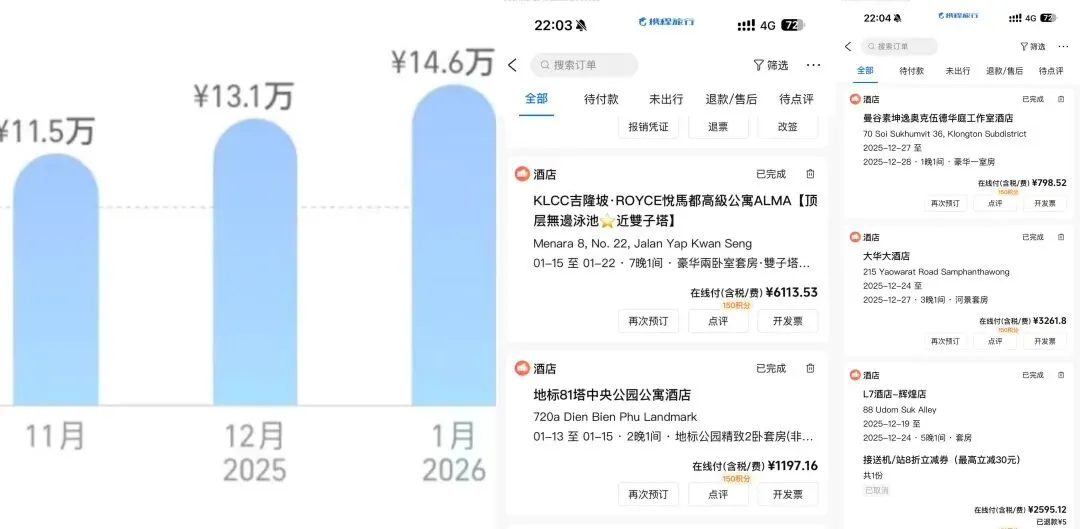Tap 开发票 on the KLCC吉隆坡 order

point(788,321)
